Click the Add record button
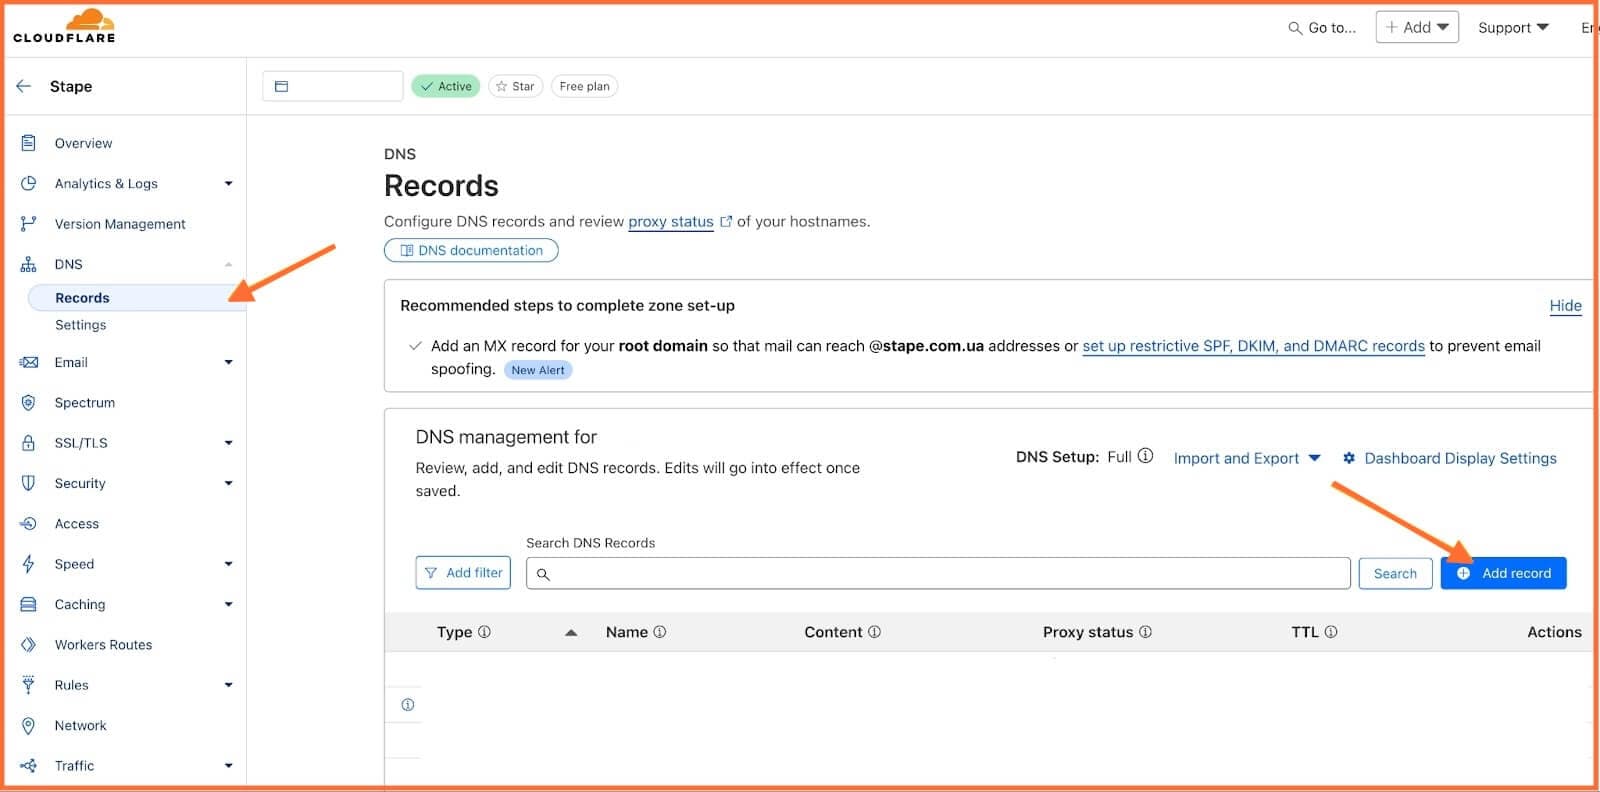This screenshot has width=1600, height=792. coord(1503,573)
